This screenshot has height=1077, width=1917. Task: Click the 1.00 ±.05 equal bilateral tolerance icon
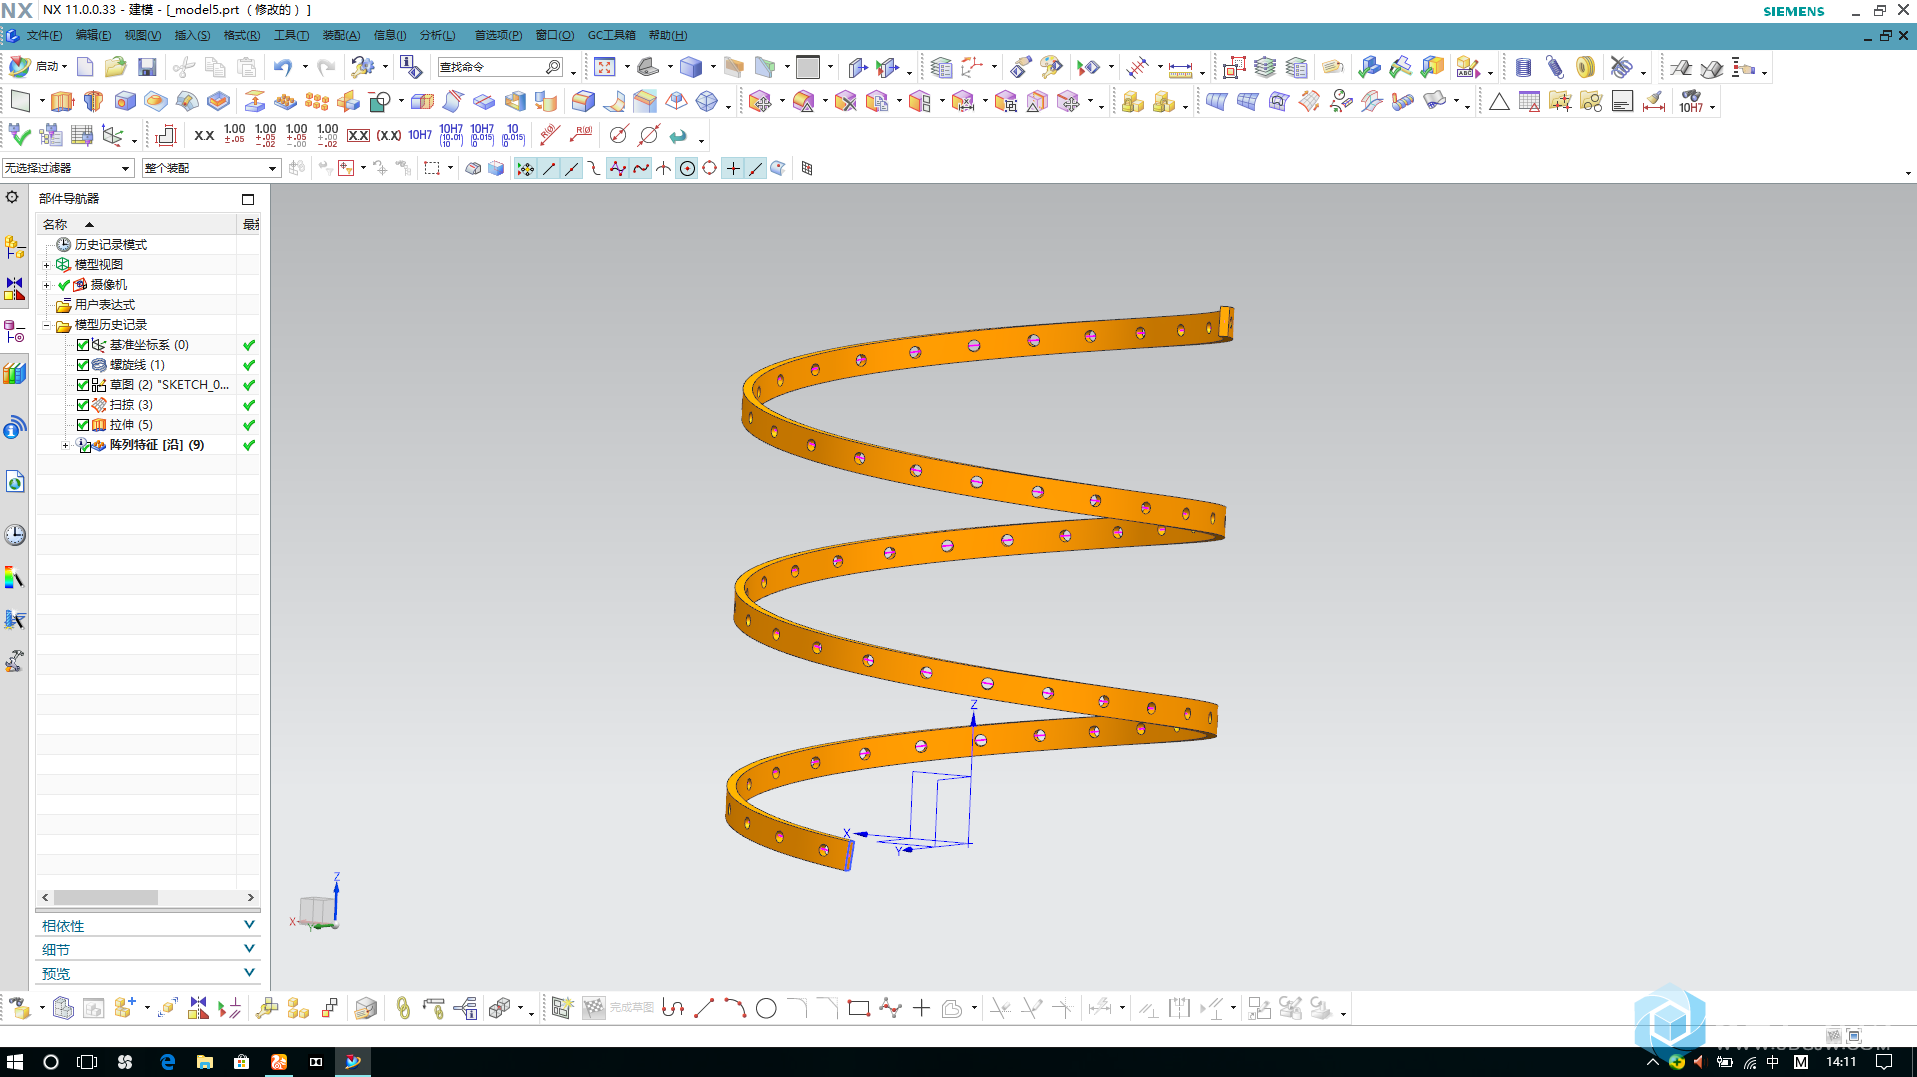click(x=234, y=134)
